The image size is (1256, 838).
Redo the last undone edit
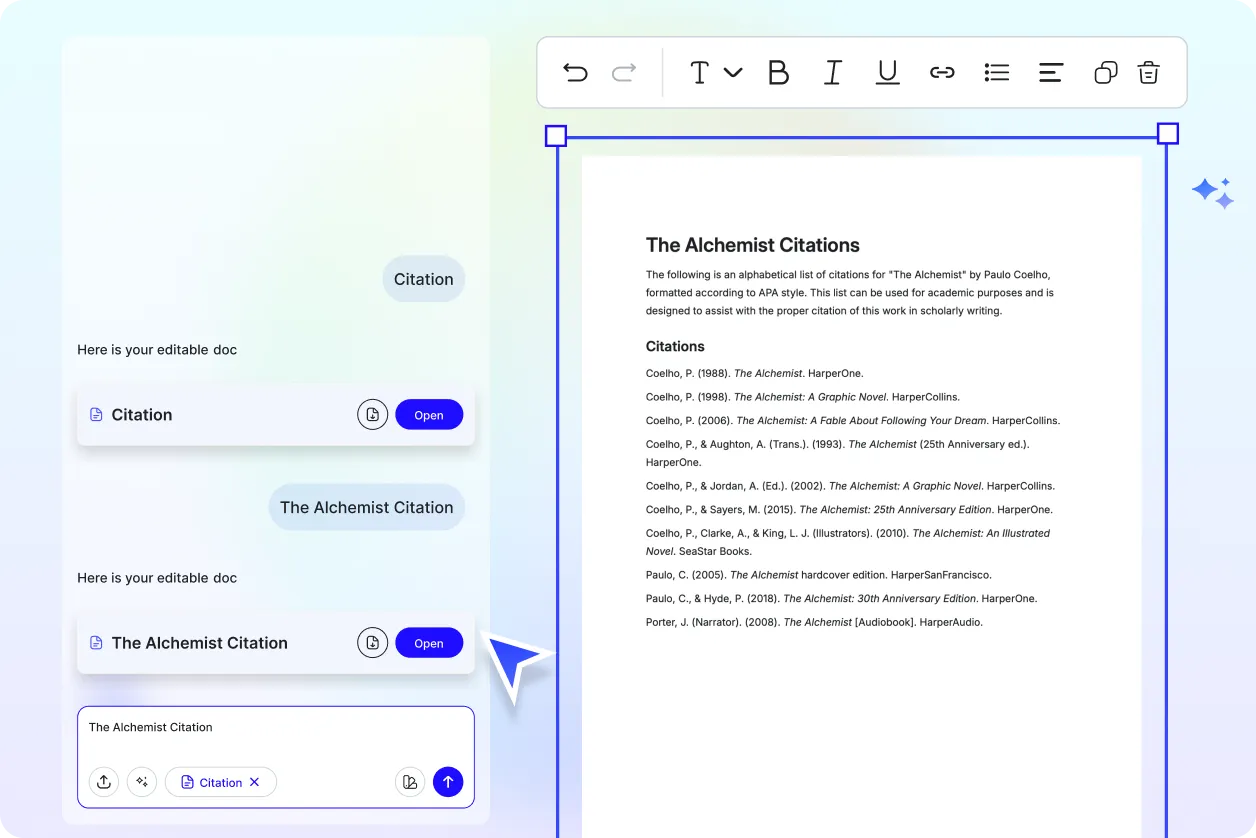coord(624,72)
